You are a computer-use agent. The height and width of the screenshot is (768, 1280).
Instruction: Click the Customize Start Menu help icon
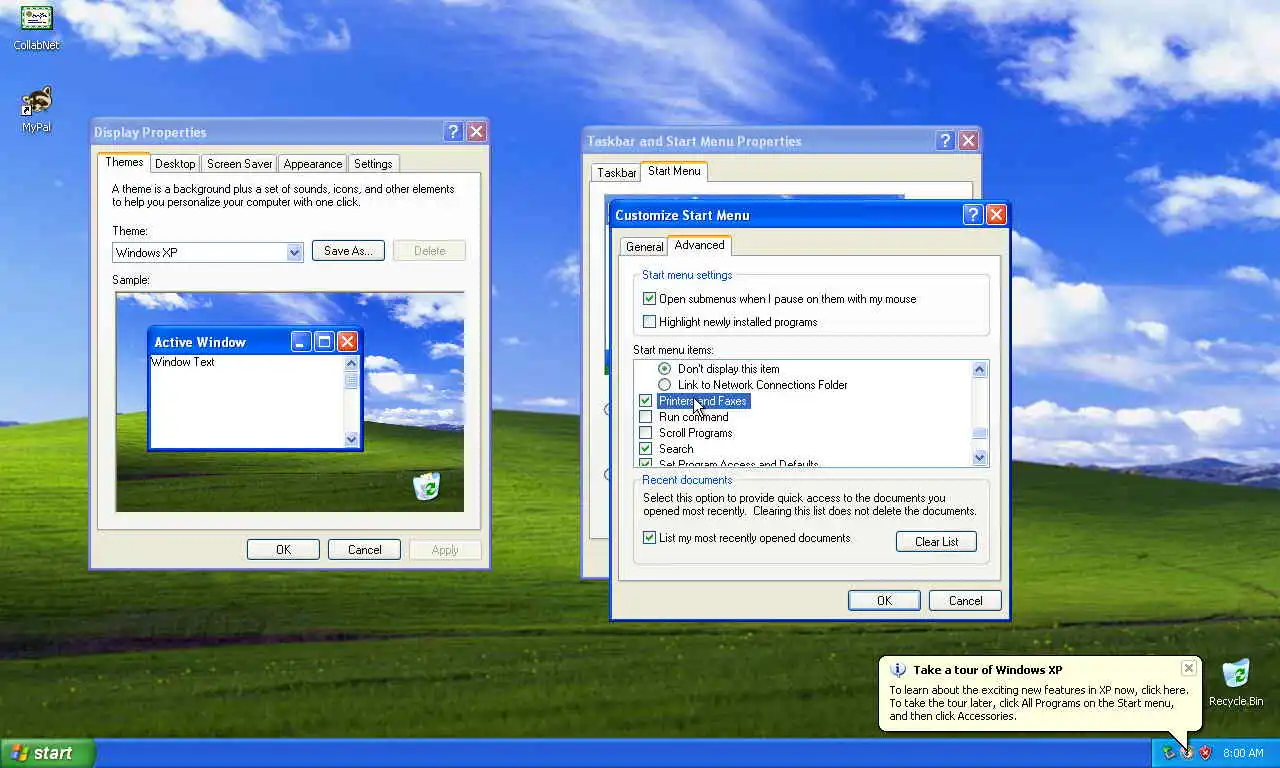(x=973, y=215)
